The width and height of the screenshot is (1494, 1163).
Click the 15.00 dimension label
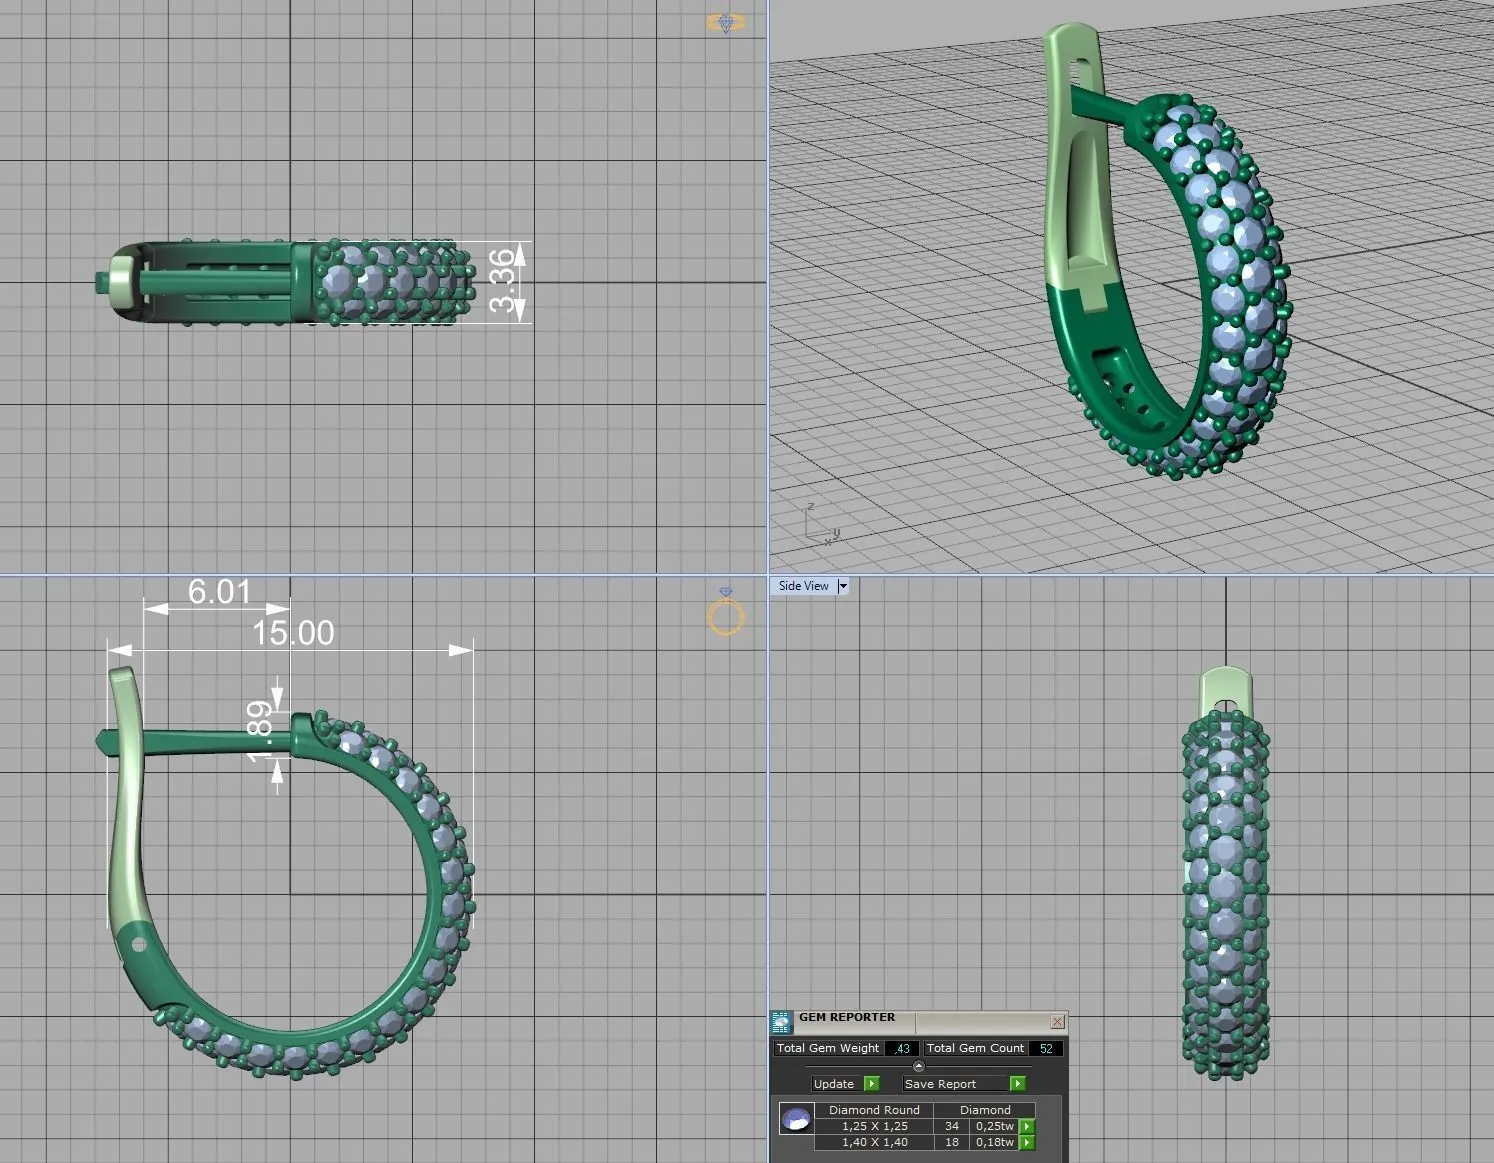(293, 634)
